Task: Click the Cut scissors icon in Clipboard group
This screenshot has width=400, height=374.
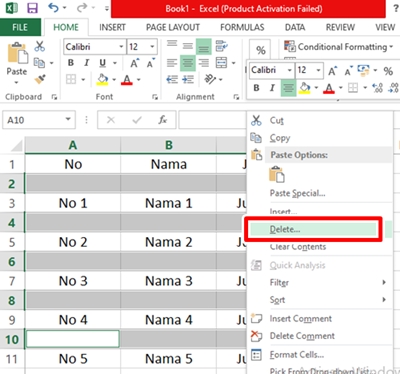Action: tap(39, 46)
